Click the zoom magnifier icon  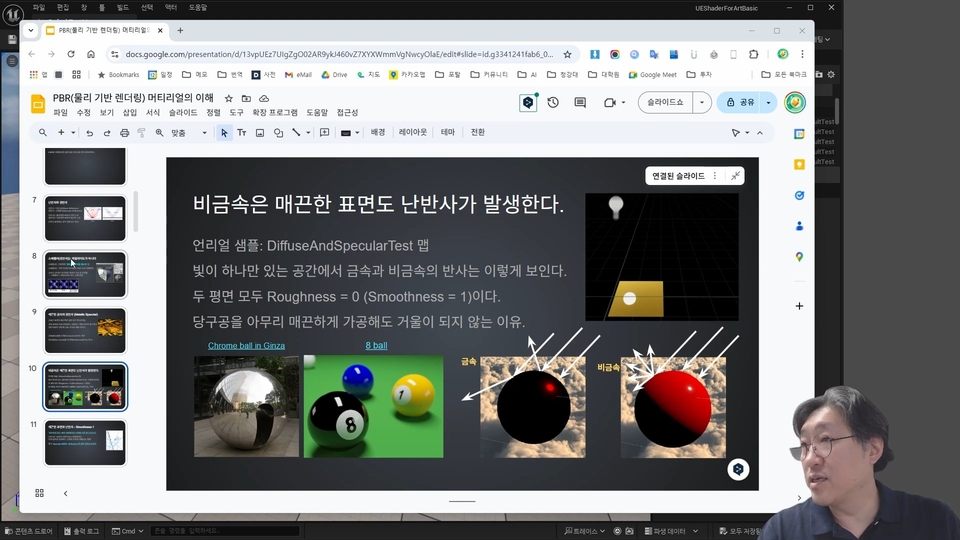159,132
